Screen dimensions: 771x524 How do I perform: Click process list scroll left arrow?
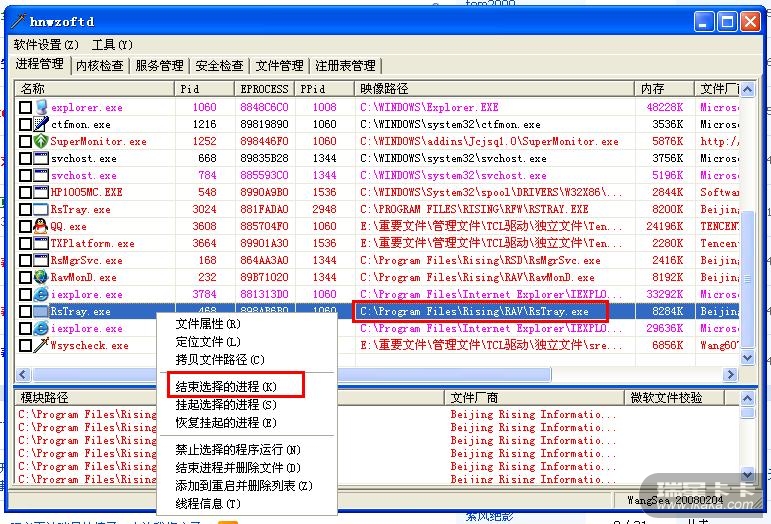pos(23,375)
